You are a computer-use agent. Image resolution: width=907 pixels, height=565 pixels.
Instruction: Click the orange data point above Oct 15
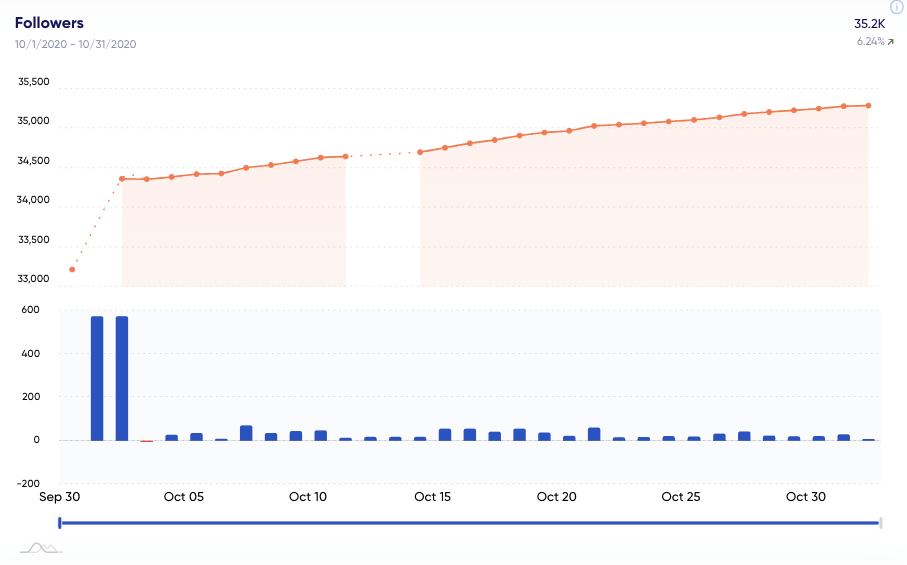421,152
